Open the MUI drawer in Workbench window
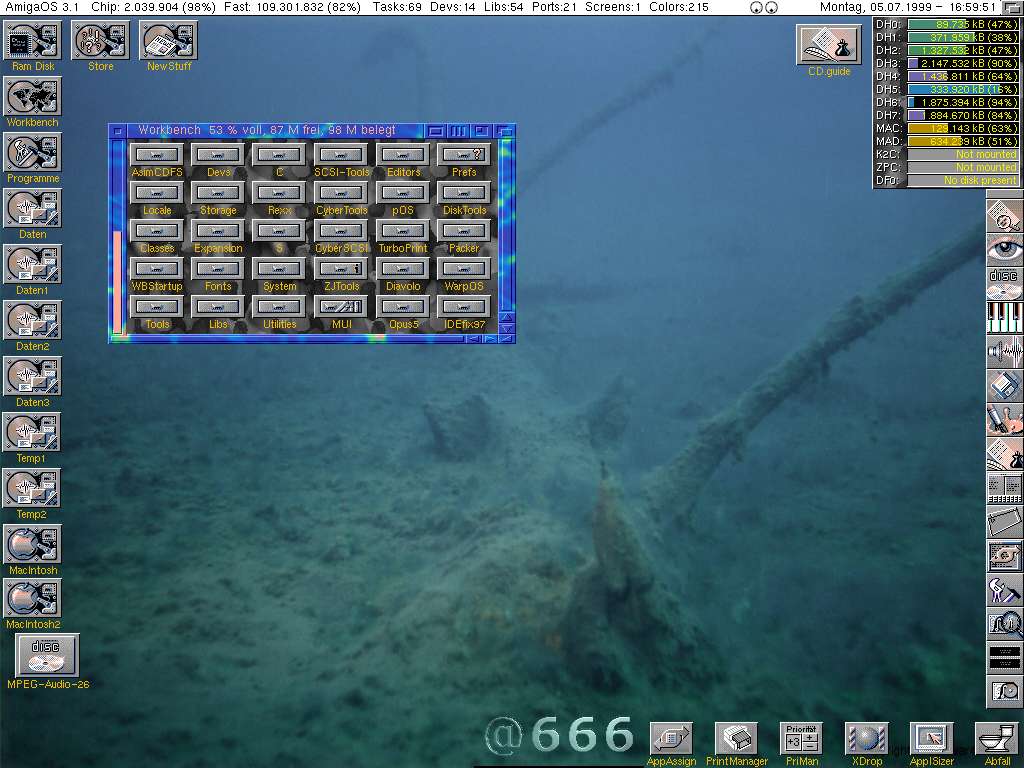The image size is (1024, 768). pos(341,307)
